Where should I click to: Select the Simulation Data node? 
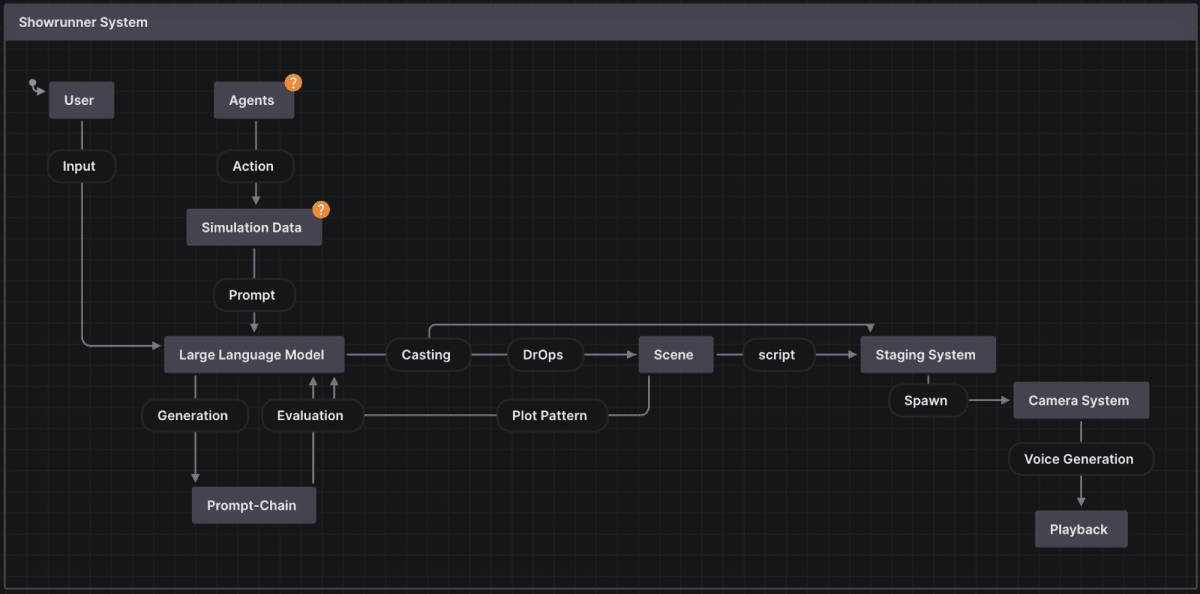(254, 227)
